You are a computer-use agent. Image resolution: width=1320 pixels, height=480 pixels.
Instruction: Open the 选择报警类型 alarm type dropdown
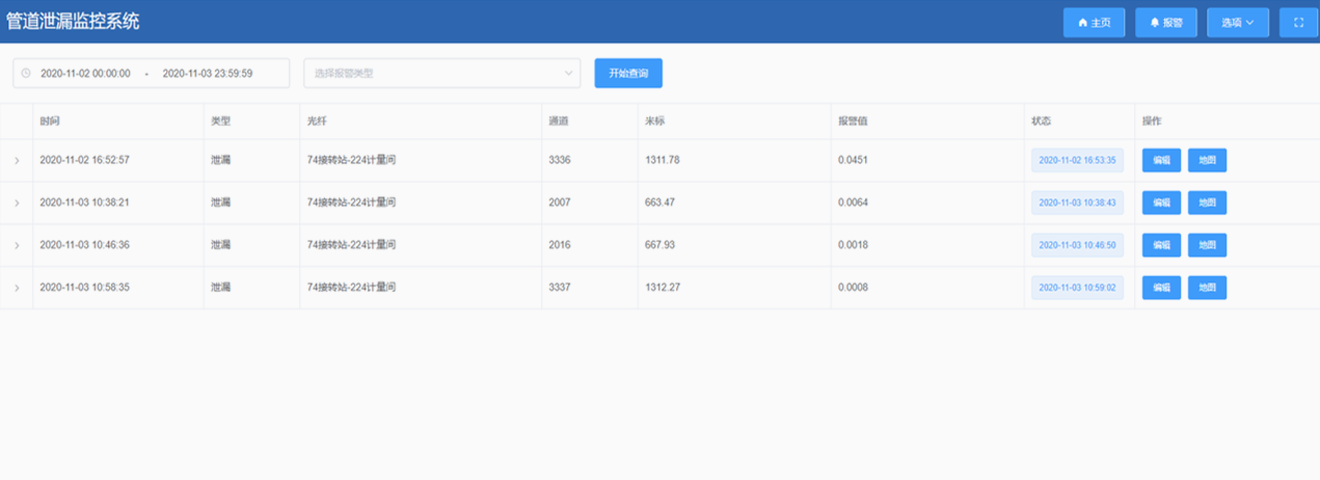441,73
